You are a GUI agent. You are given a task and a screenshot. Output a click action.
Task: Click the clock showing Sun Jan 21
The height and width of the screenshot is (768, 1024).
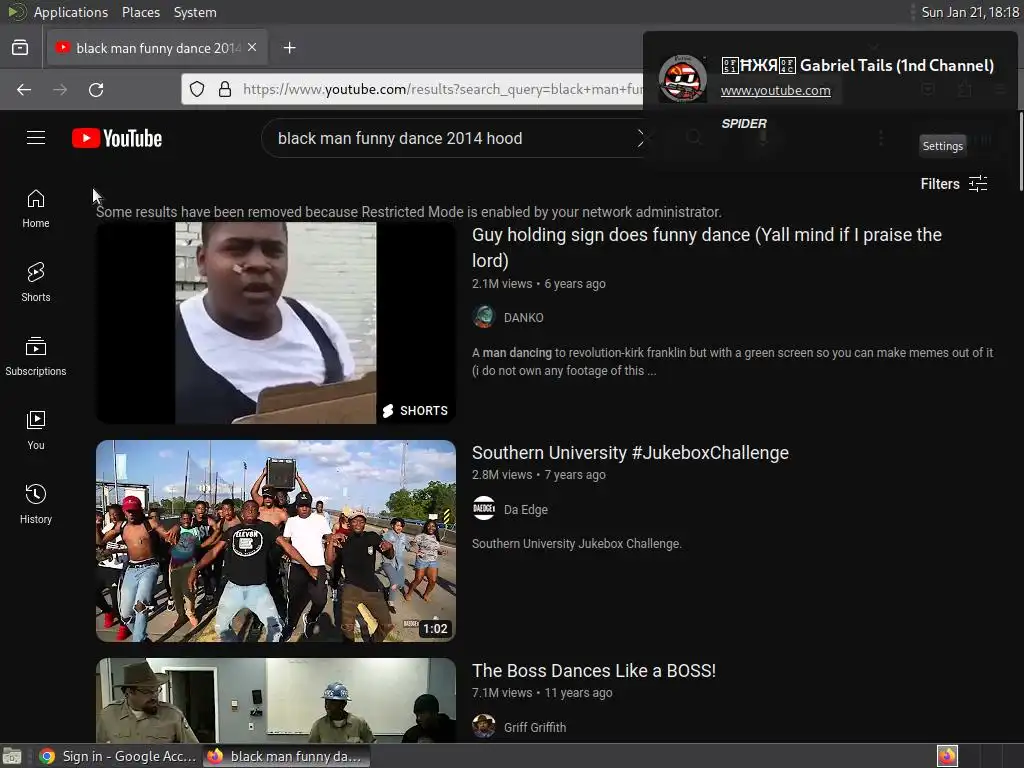970,12
